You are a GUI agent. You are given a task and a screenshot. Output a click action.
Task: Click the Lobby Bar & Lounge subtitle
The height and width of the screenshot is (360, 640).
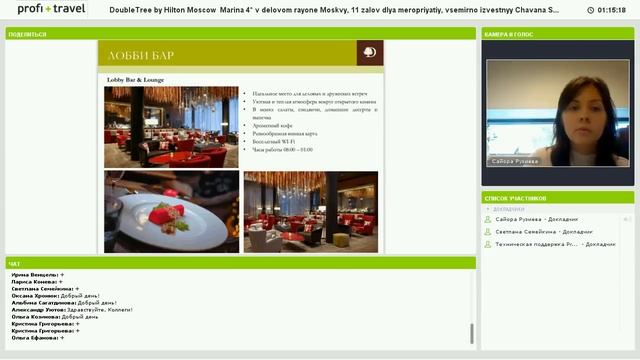coord(136,80)
